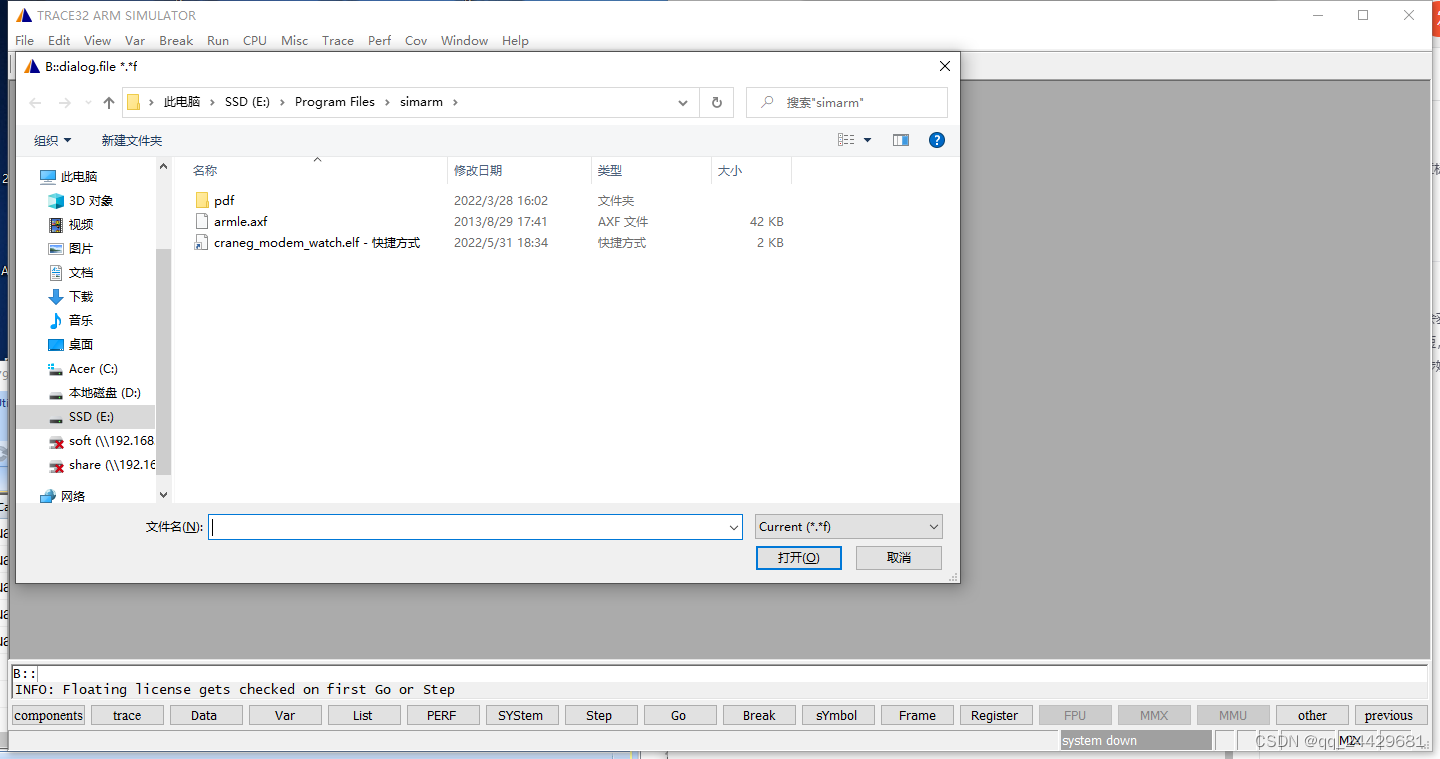This screenshot has width=1440, height=759.
Task: Open the File menu
Action: click(x=25, y=41)
